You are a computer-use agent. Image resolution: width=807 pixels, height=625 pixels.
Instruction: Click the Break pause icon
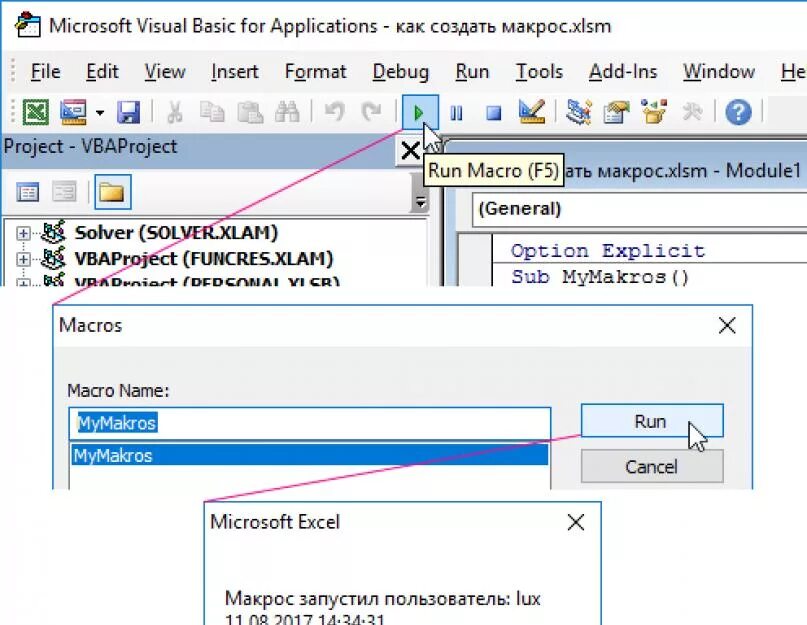point(457,112)
